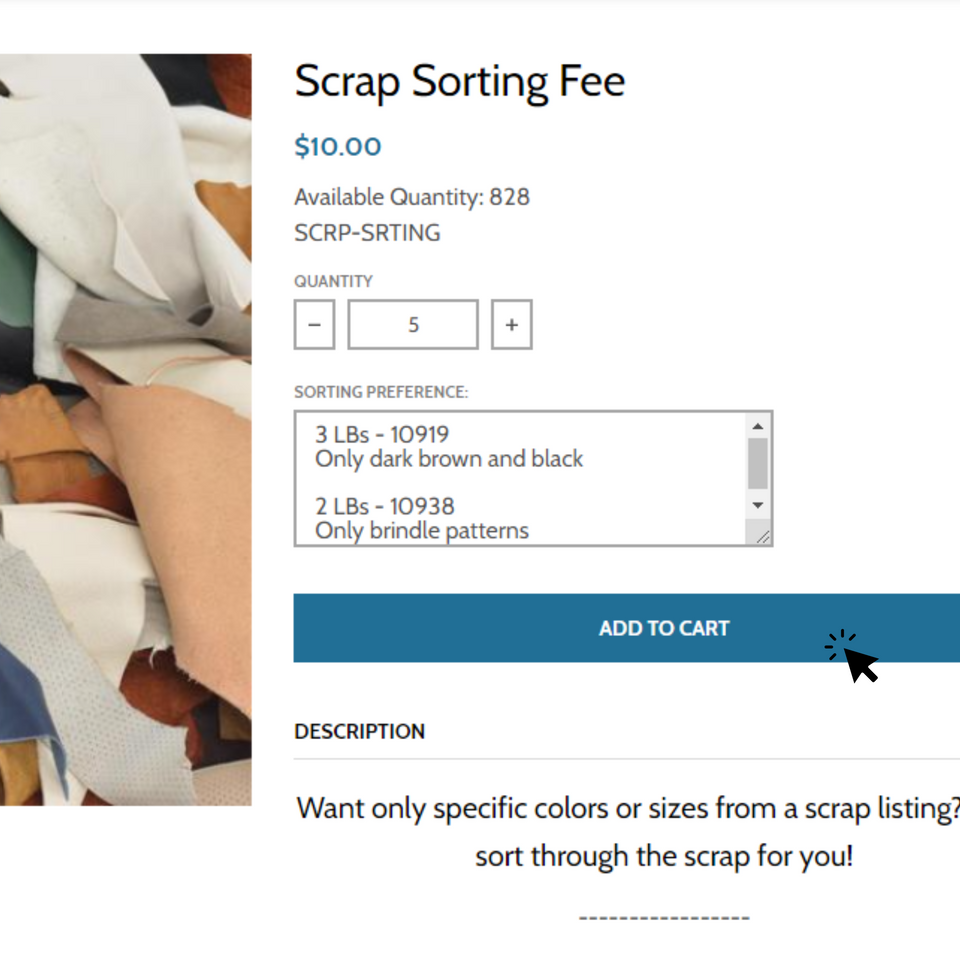The image size is (960, 960).
Task: Select the Scrap Sorting Fee title
Action: 459,81
